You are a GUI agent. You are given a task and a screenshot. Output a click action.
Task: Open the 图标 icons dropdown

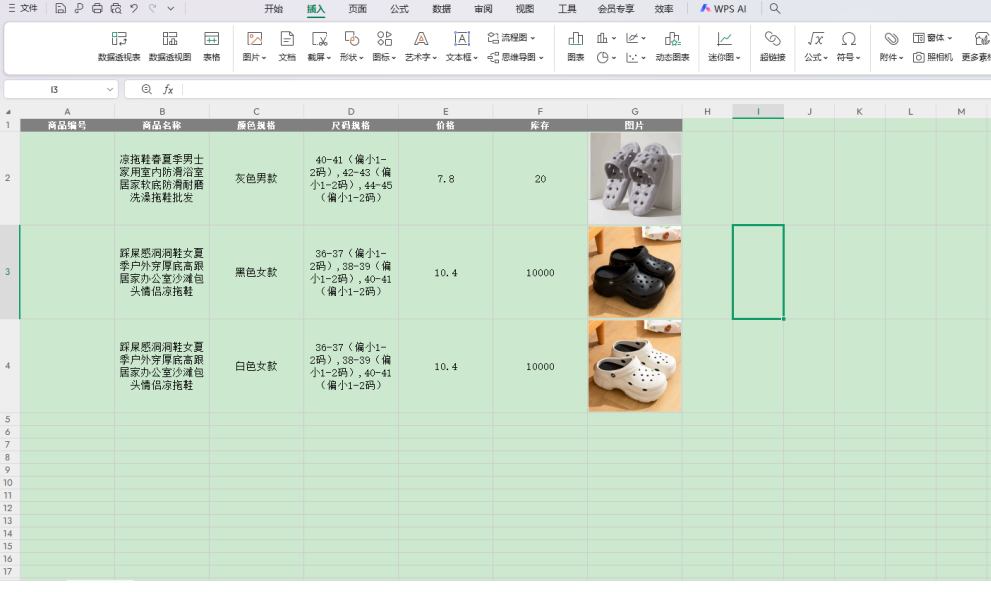coord(384,47)
